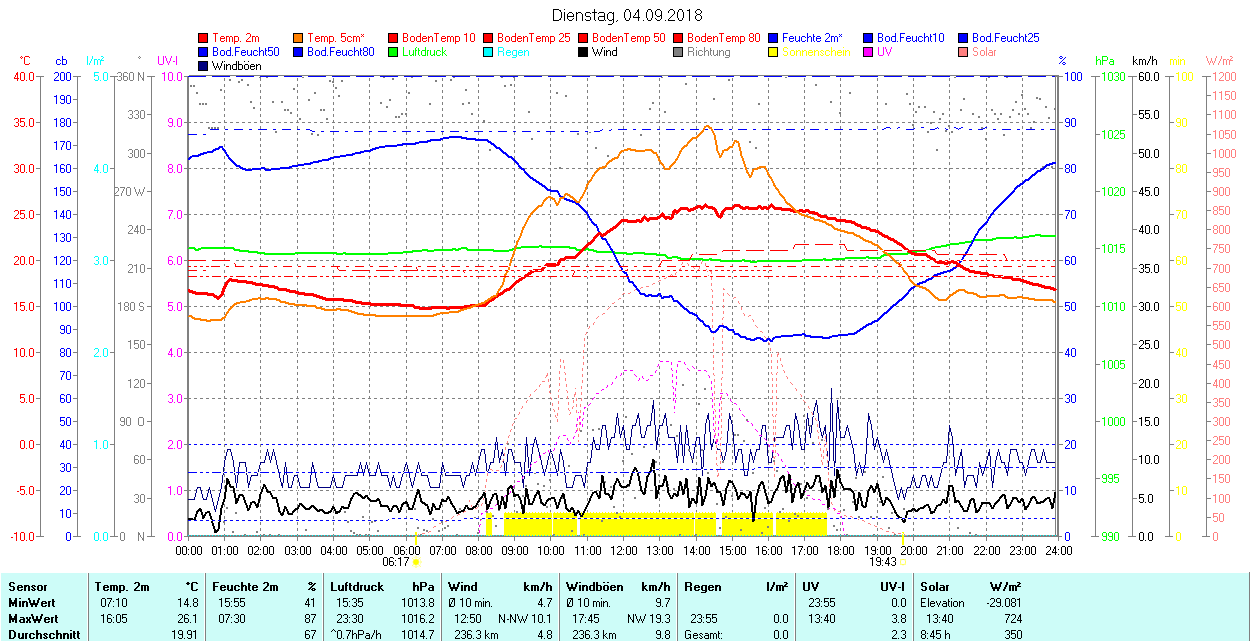Select the Solar legend label

[984, 52]
